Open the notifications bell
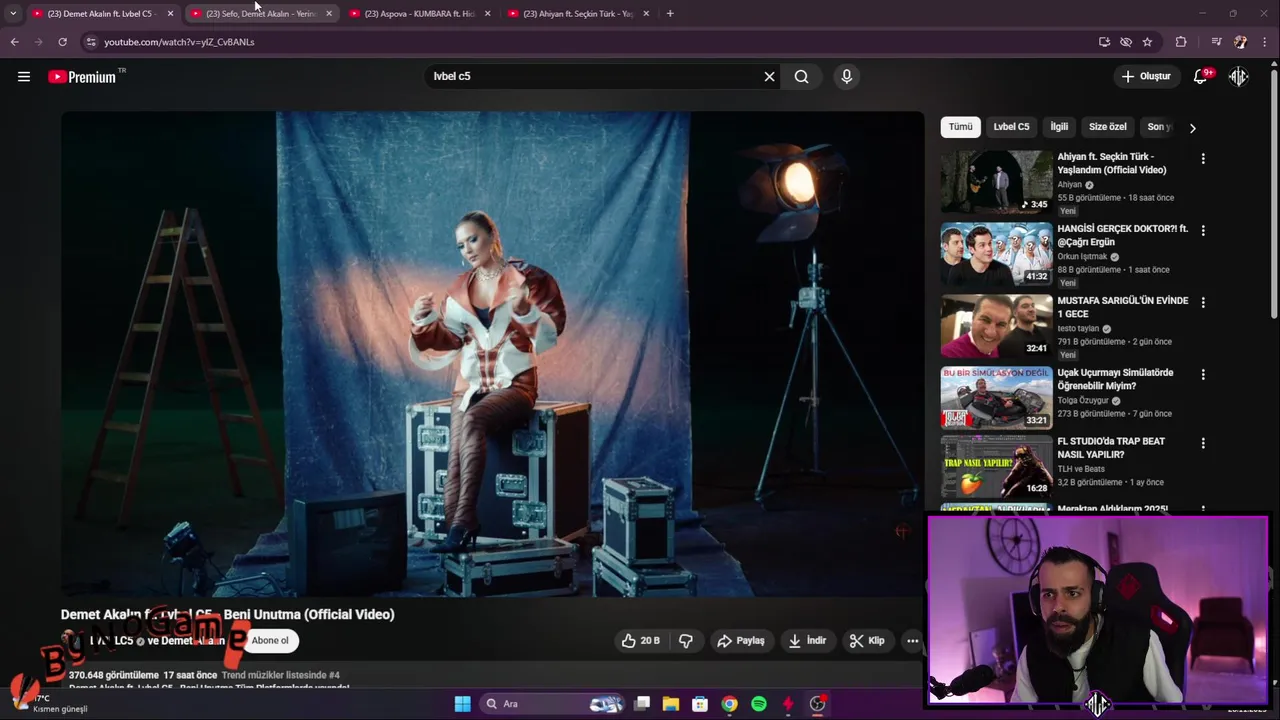This screenshot has height=720, width=1280. [1201, 76]
